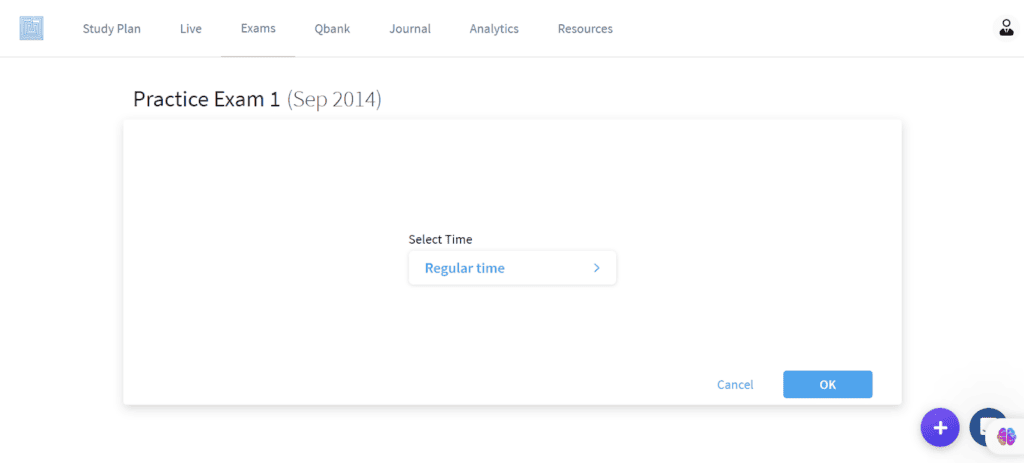Switch to the Live tab
Viewport: 1024px width, 463px height.
(x=191, y=29)
